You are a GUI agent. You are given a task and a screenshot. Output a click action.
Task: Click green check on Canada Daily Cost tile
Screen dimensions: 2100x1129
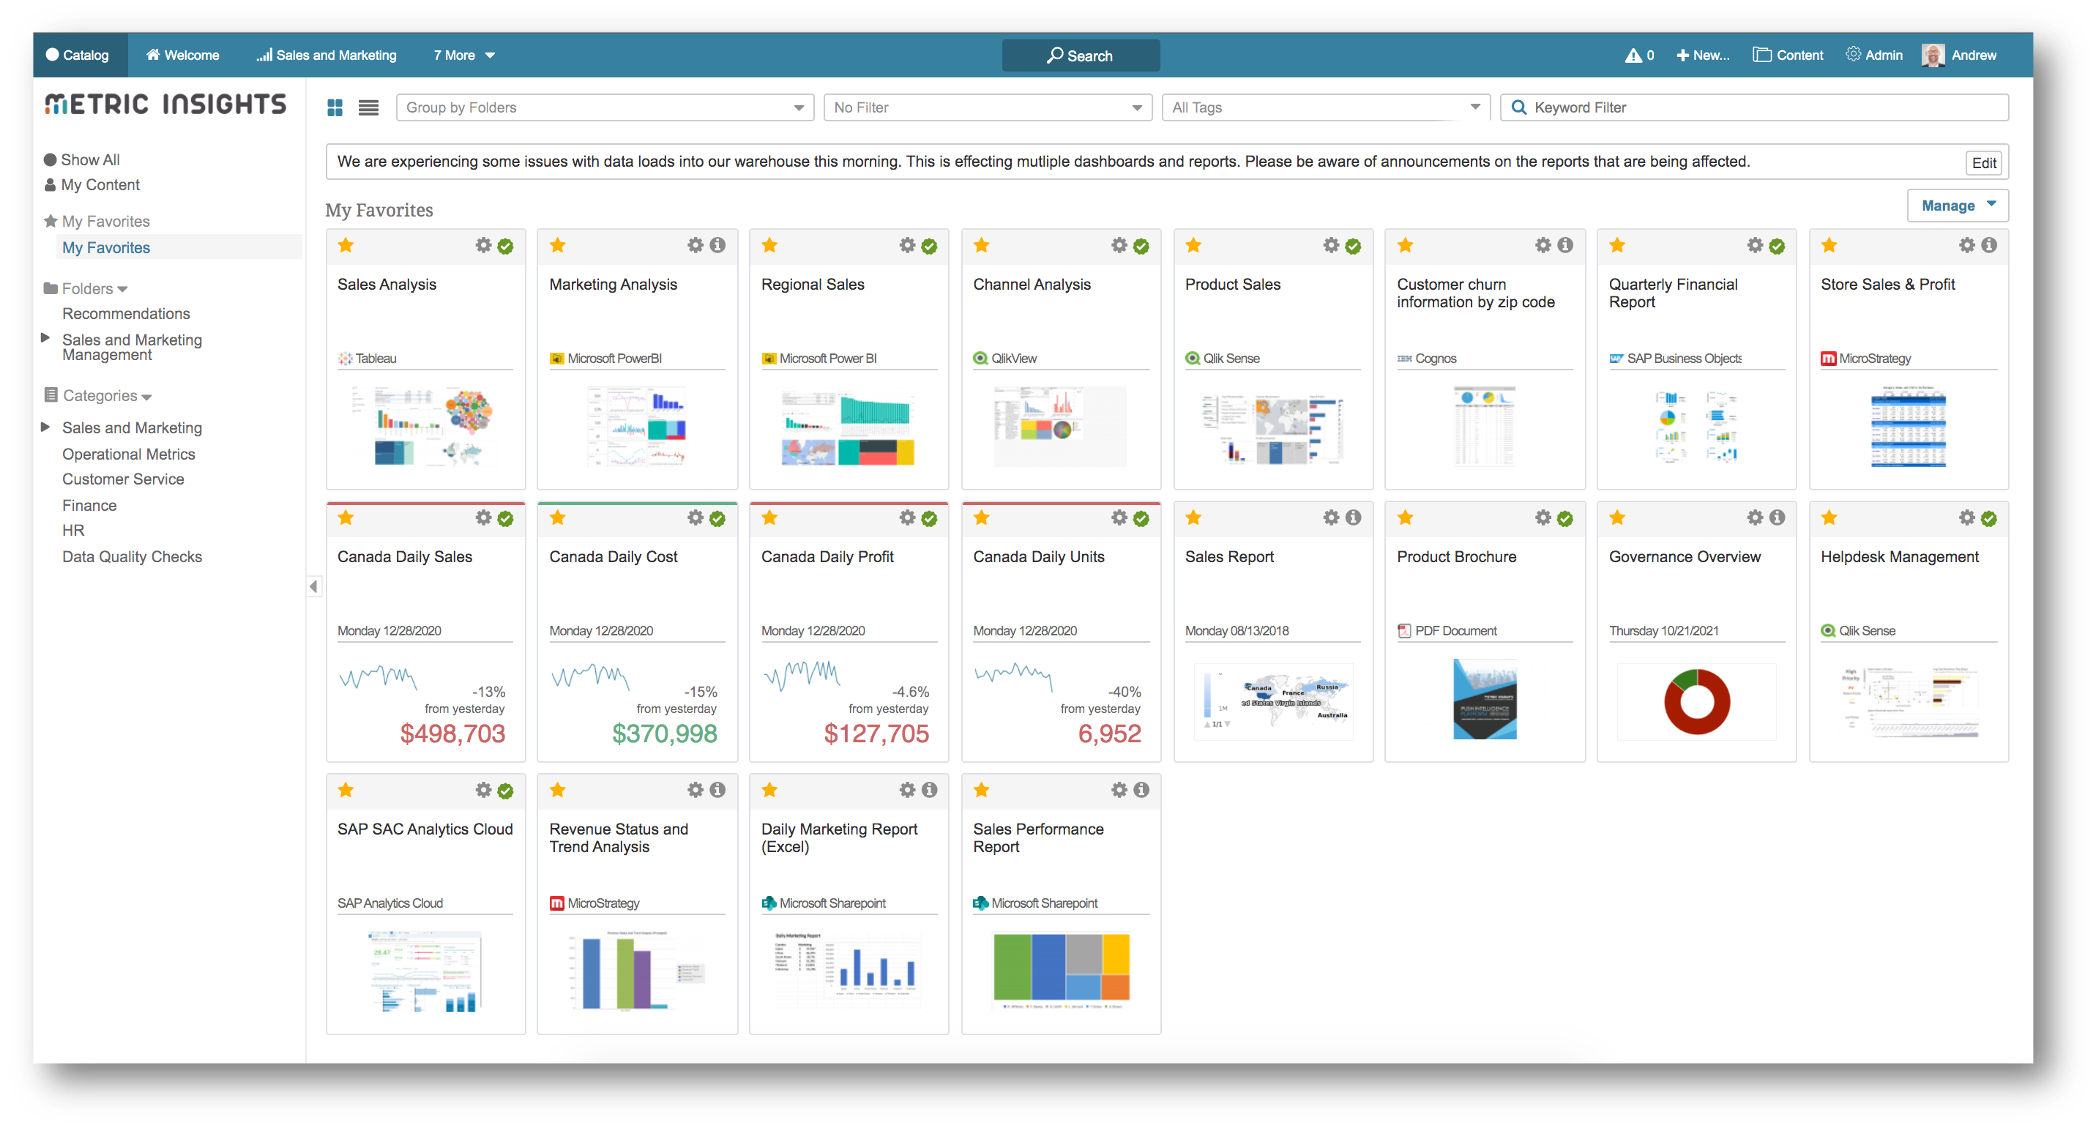(x=718, y=518)
